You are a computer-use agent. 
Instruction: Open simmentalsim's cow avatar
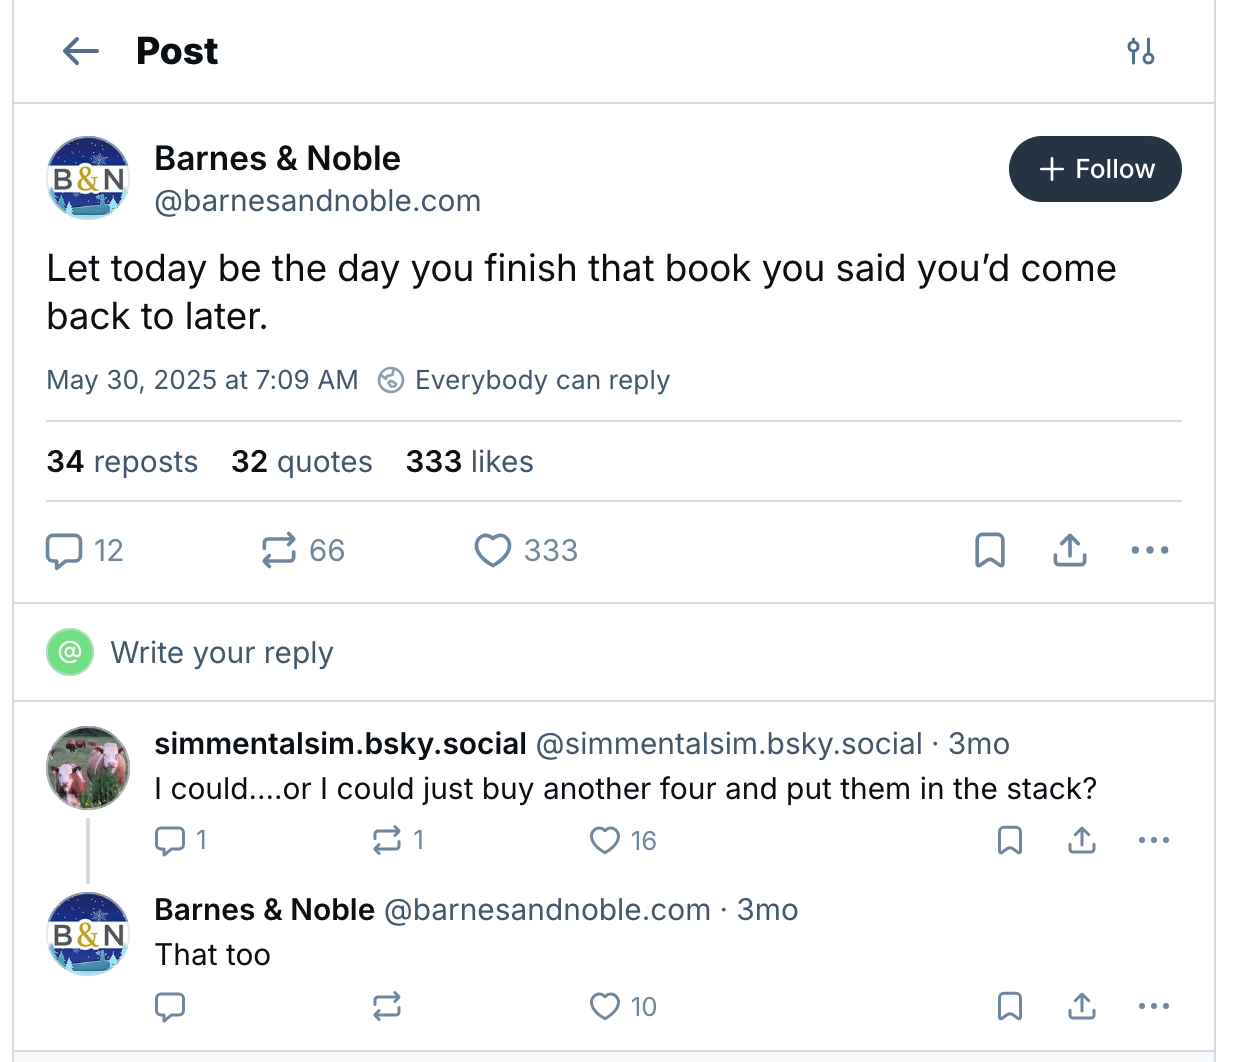click(88, 768)
